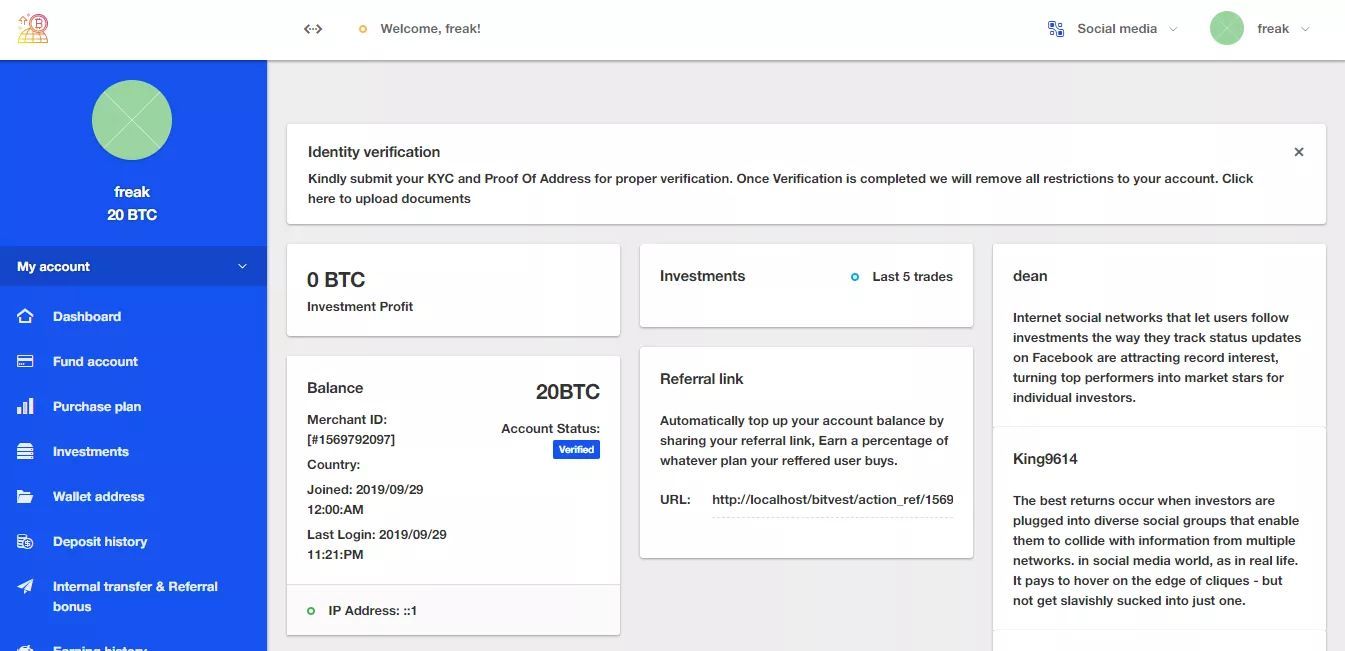The image size is (1345, 651).
Task: Click the Wallet address folder icon
Action: coord(26,496)
